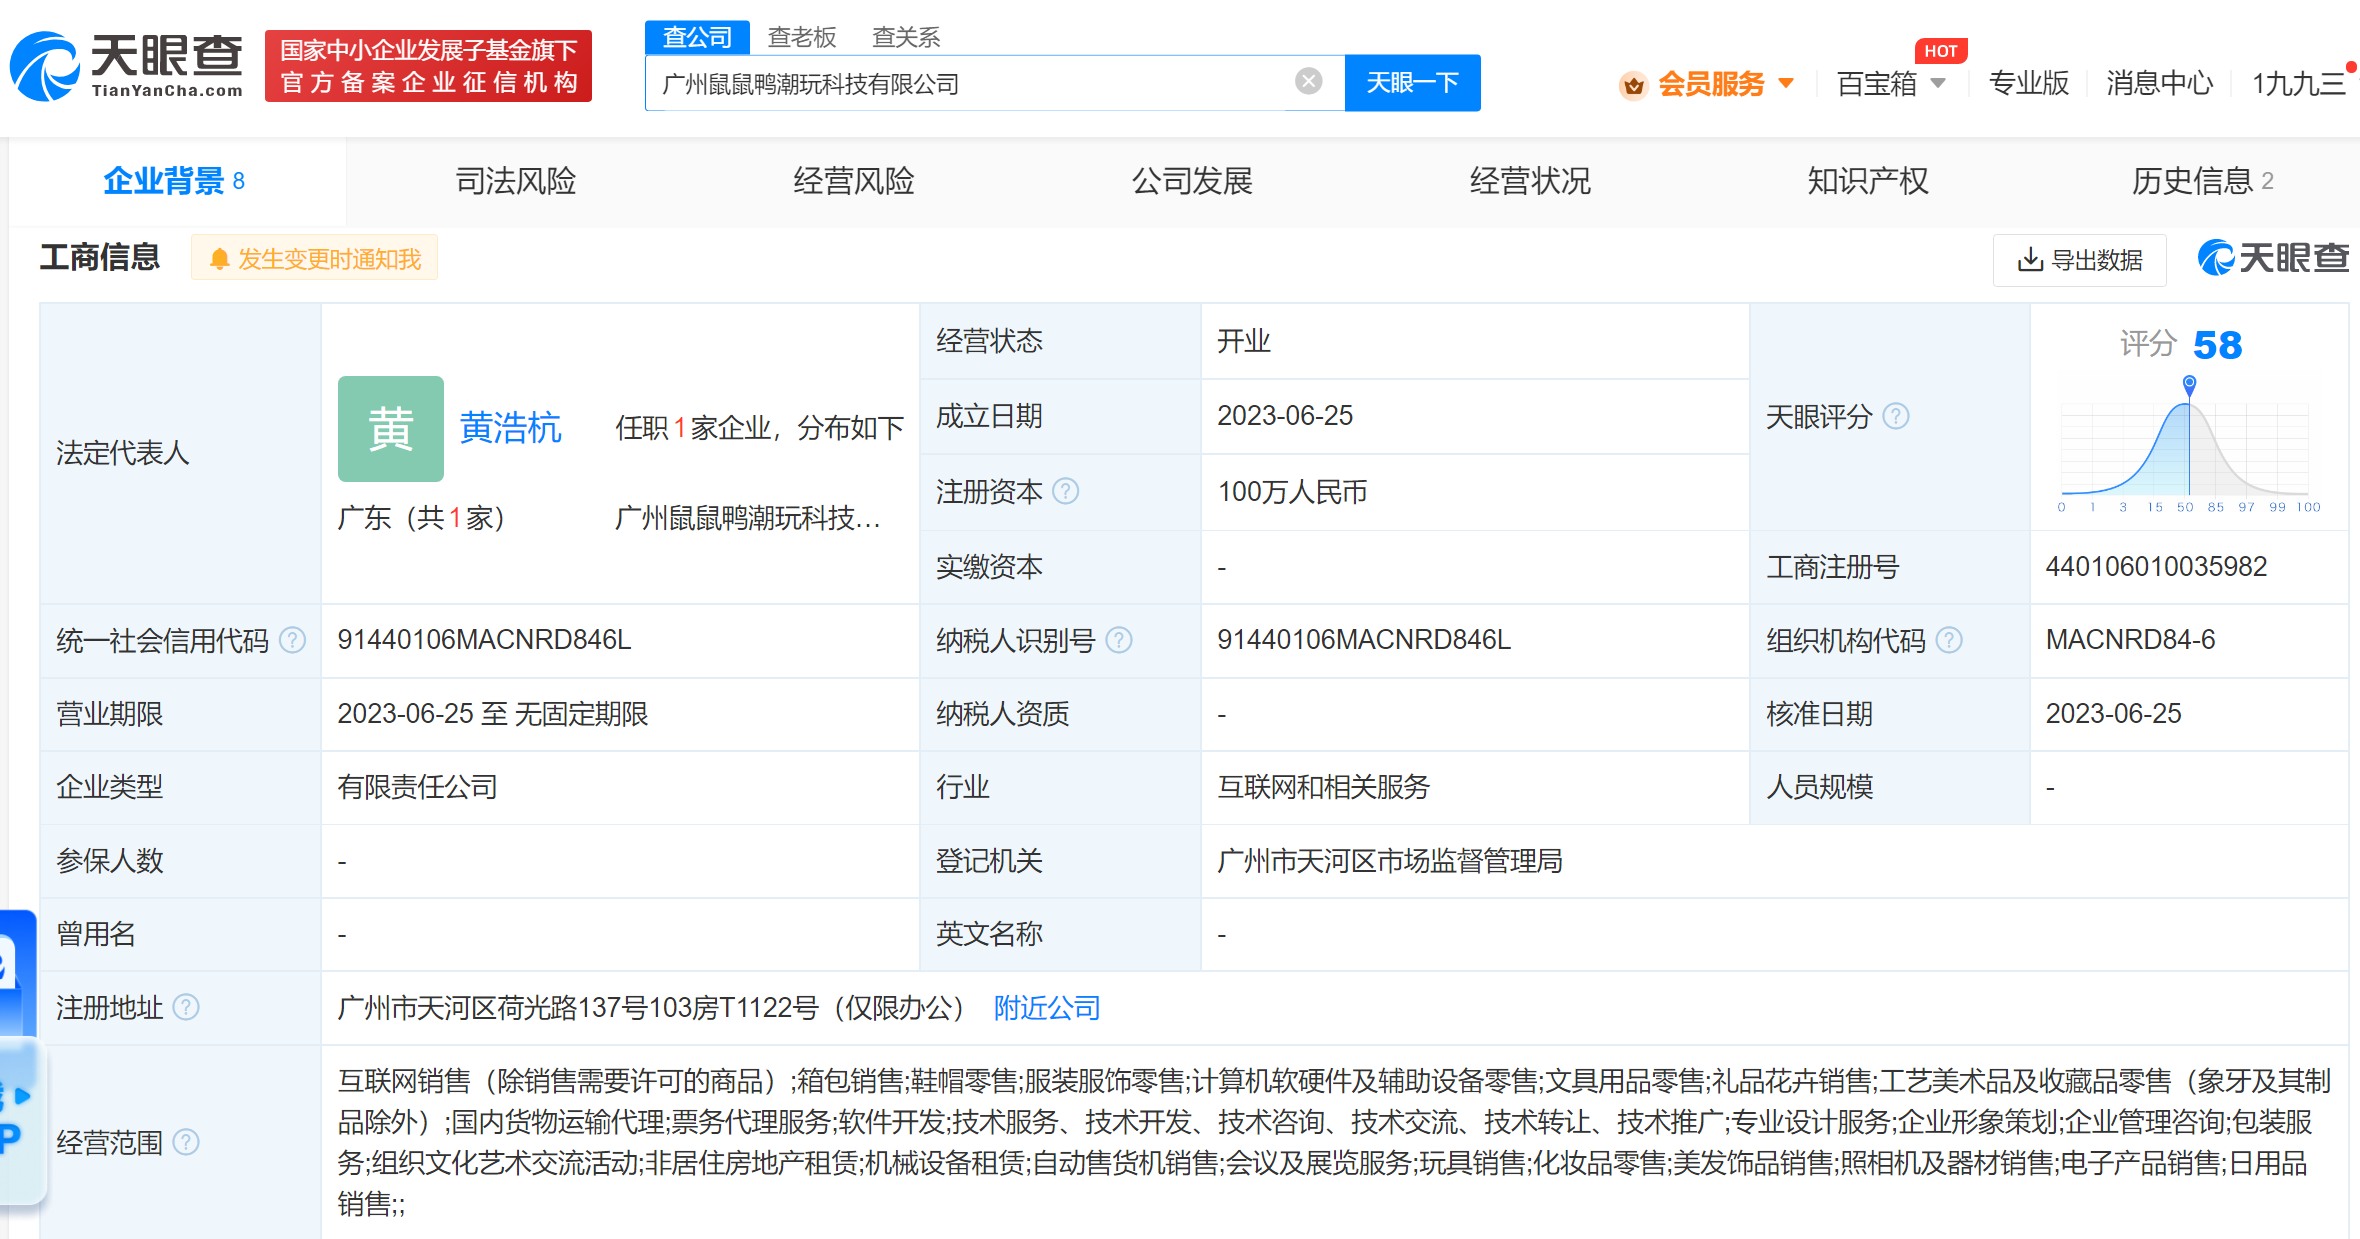This screenshot has width=2360, height=1239.
Task: Click the user account 1九九三
Action: pos(2298,83)
